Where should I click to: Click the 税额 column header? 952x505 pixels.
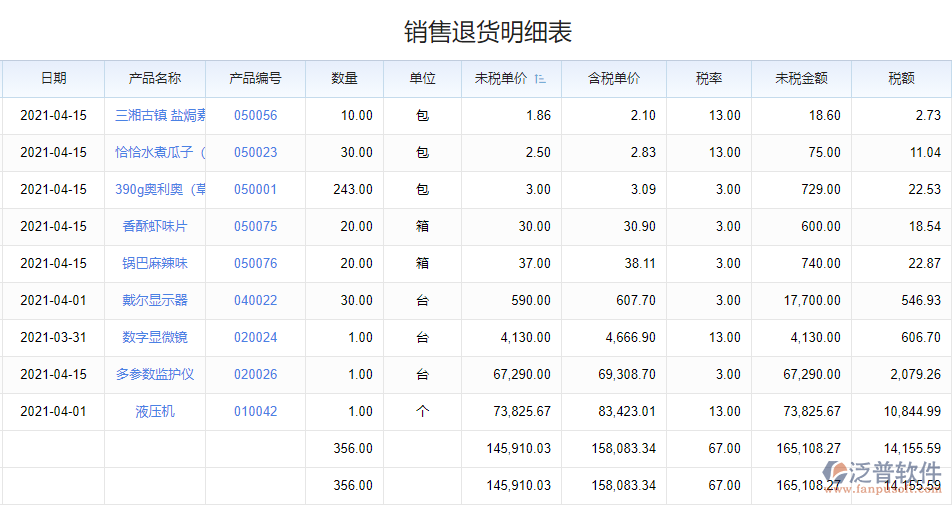tap(901, 79)
